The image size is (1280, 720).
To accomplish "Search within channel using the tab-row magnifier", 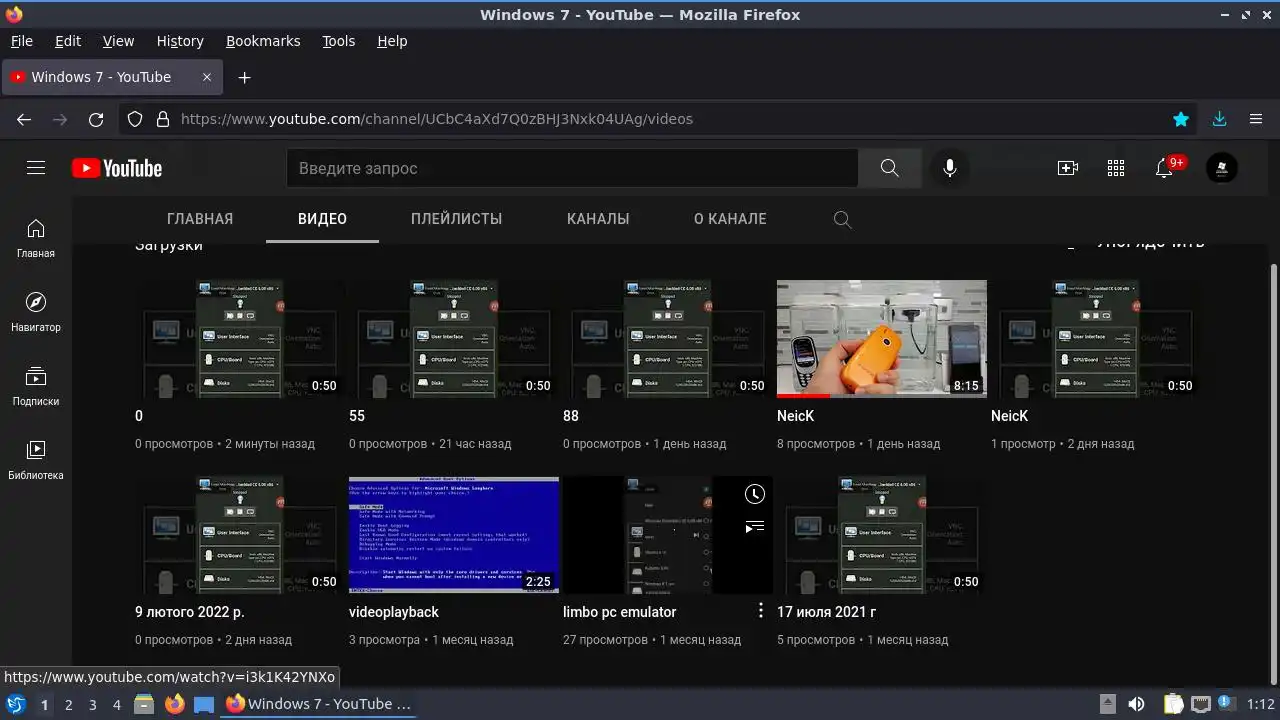I will (x=842, y=219).
